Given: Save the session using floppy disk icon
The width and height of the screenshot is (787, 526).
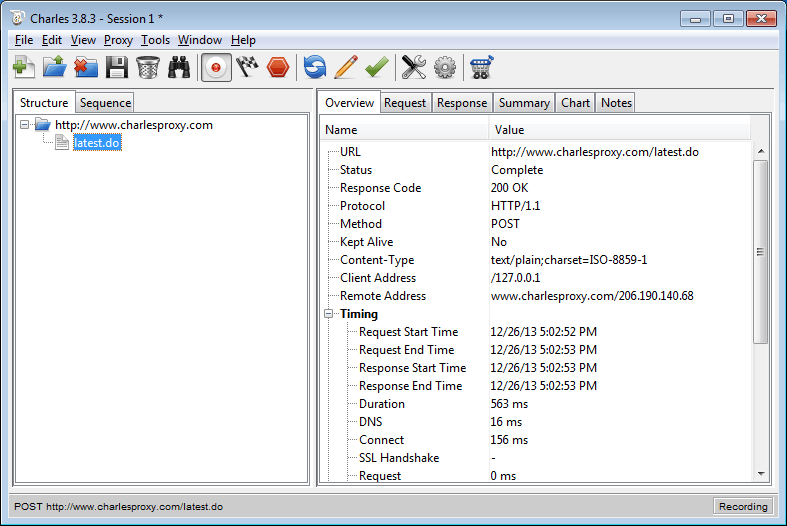Looking at the screenshot, I should (116, 67).
